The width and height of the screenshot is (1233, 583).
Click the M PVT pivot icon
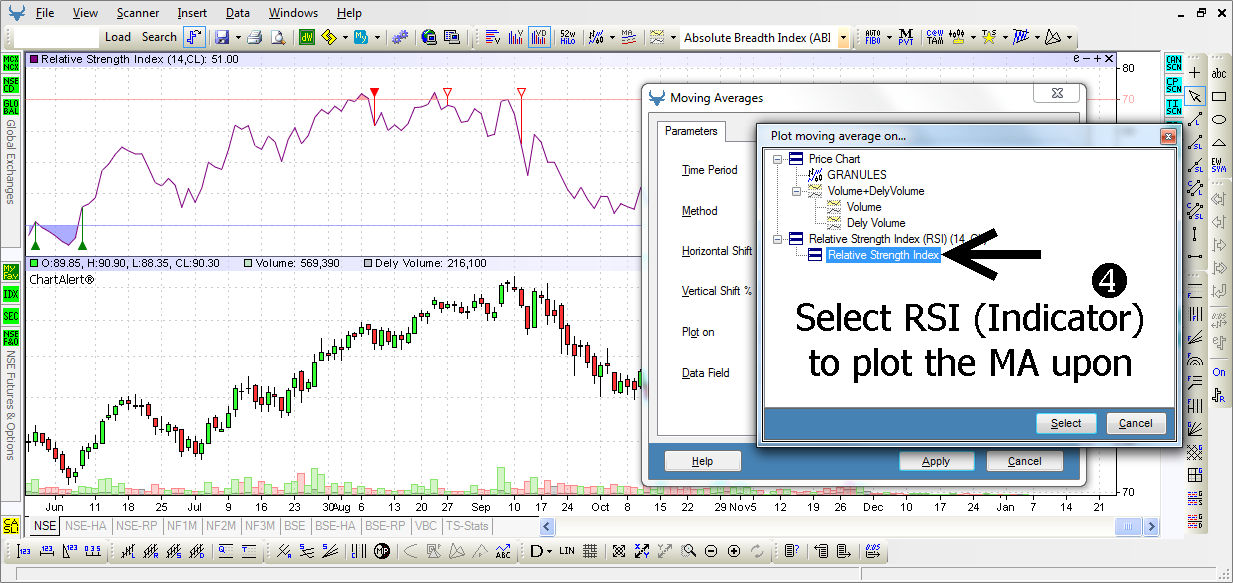tap(906, 37)
